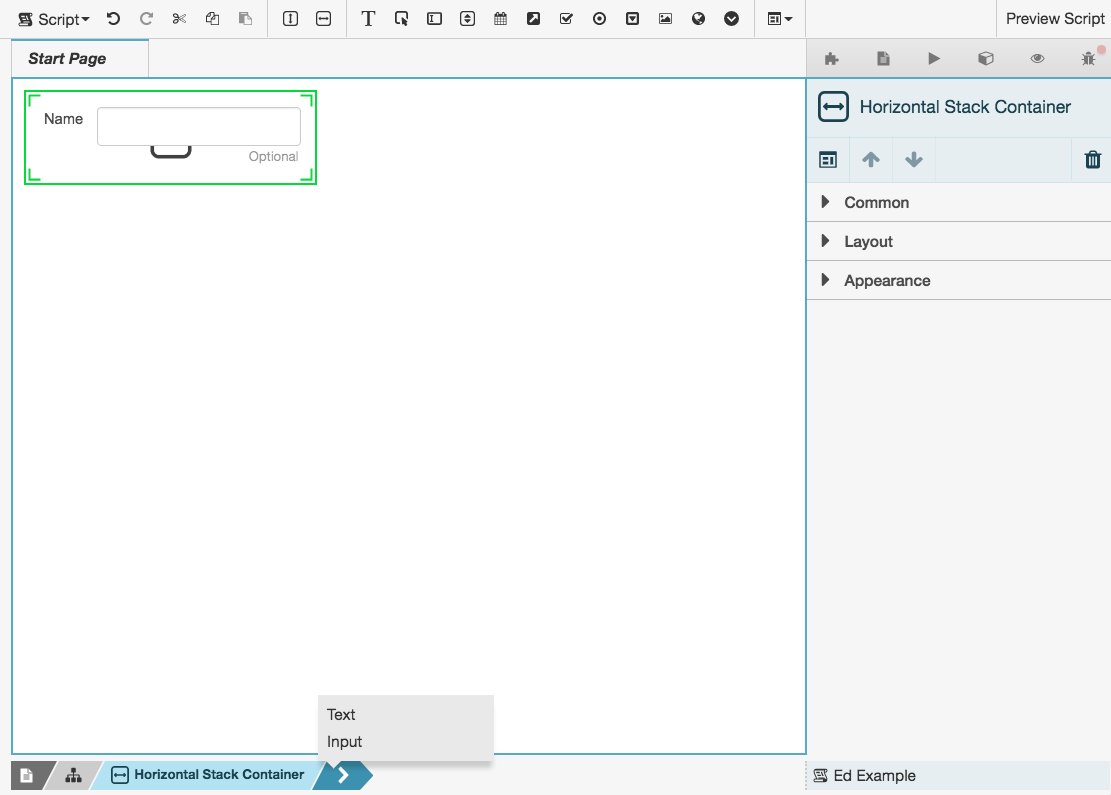Add a date picker calendar element
The width and height of the screenshot is (1111, 795).
[x=500, y=19]
